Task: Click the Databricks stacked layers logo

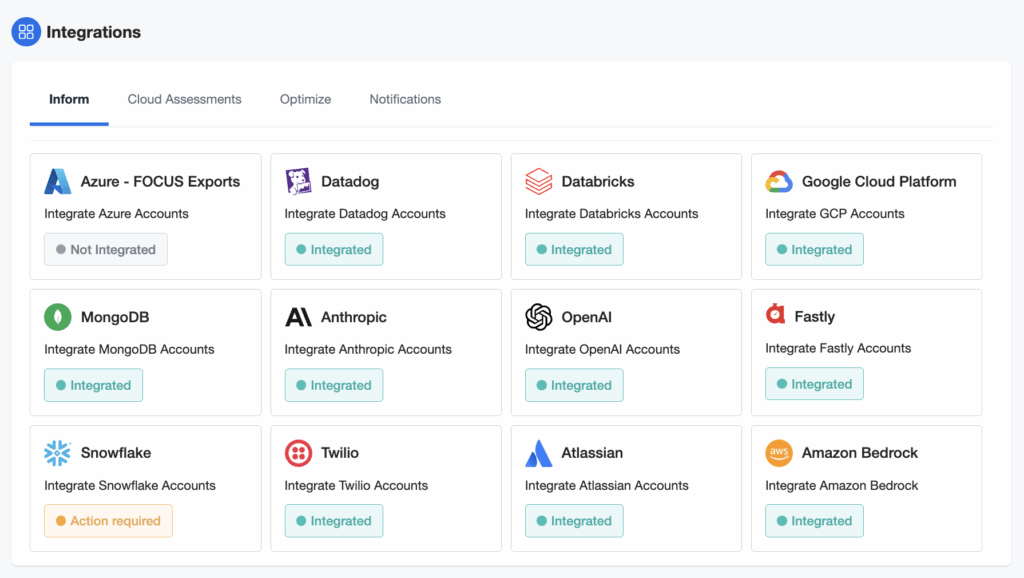Action: (x=539, y=181)
